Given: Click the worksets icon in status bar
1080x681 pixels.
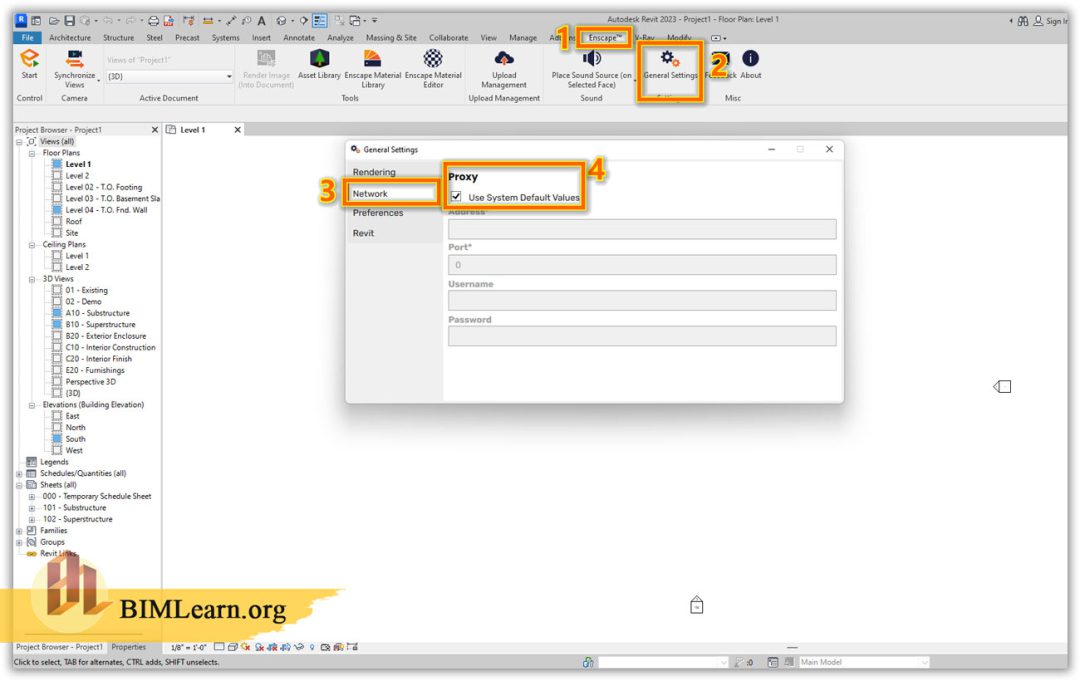Looking at the screenshot, I should [588, 662].
